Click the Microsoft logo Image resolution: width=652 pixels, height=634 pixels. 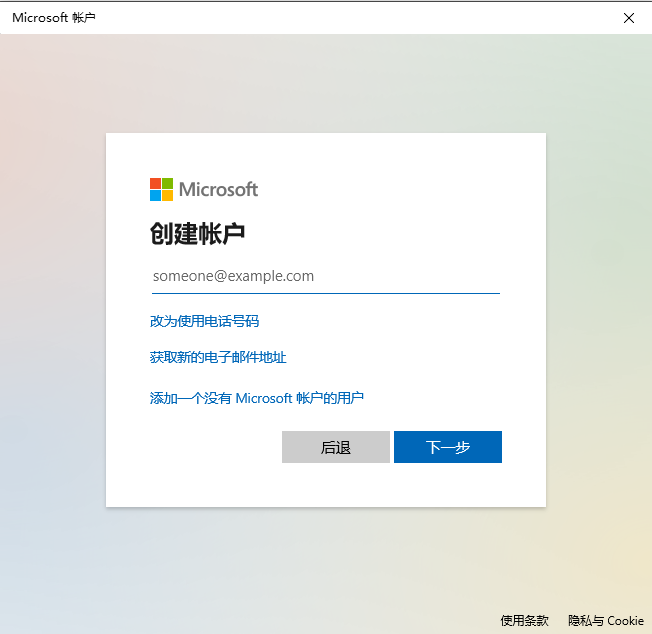click(x=204, y=190)
